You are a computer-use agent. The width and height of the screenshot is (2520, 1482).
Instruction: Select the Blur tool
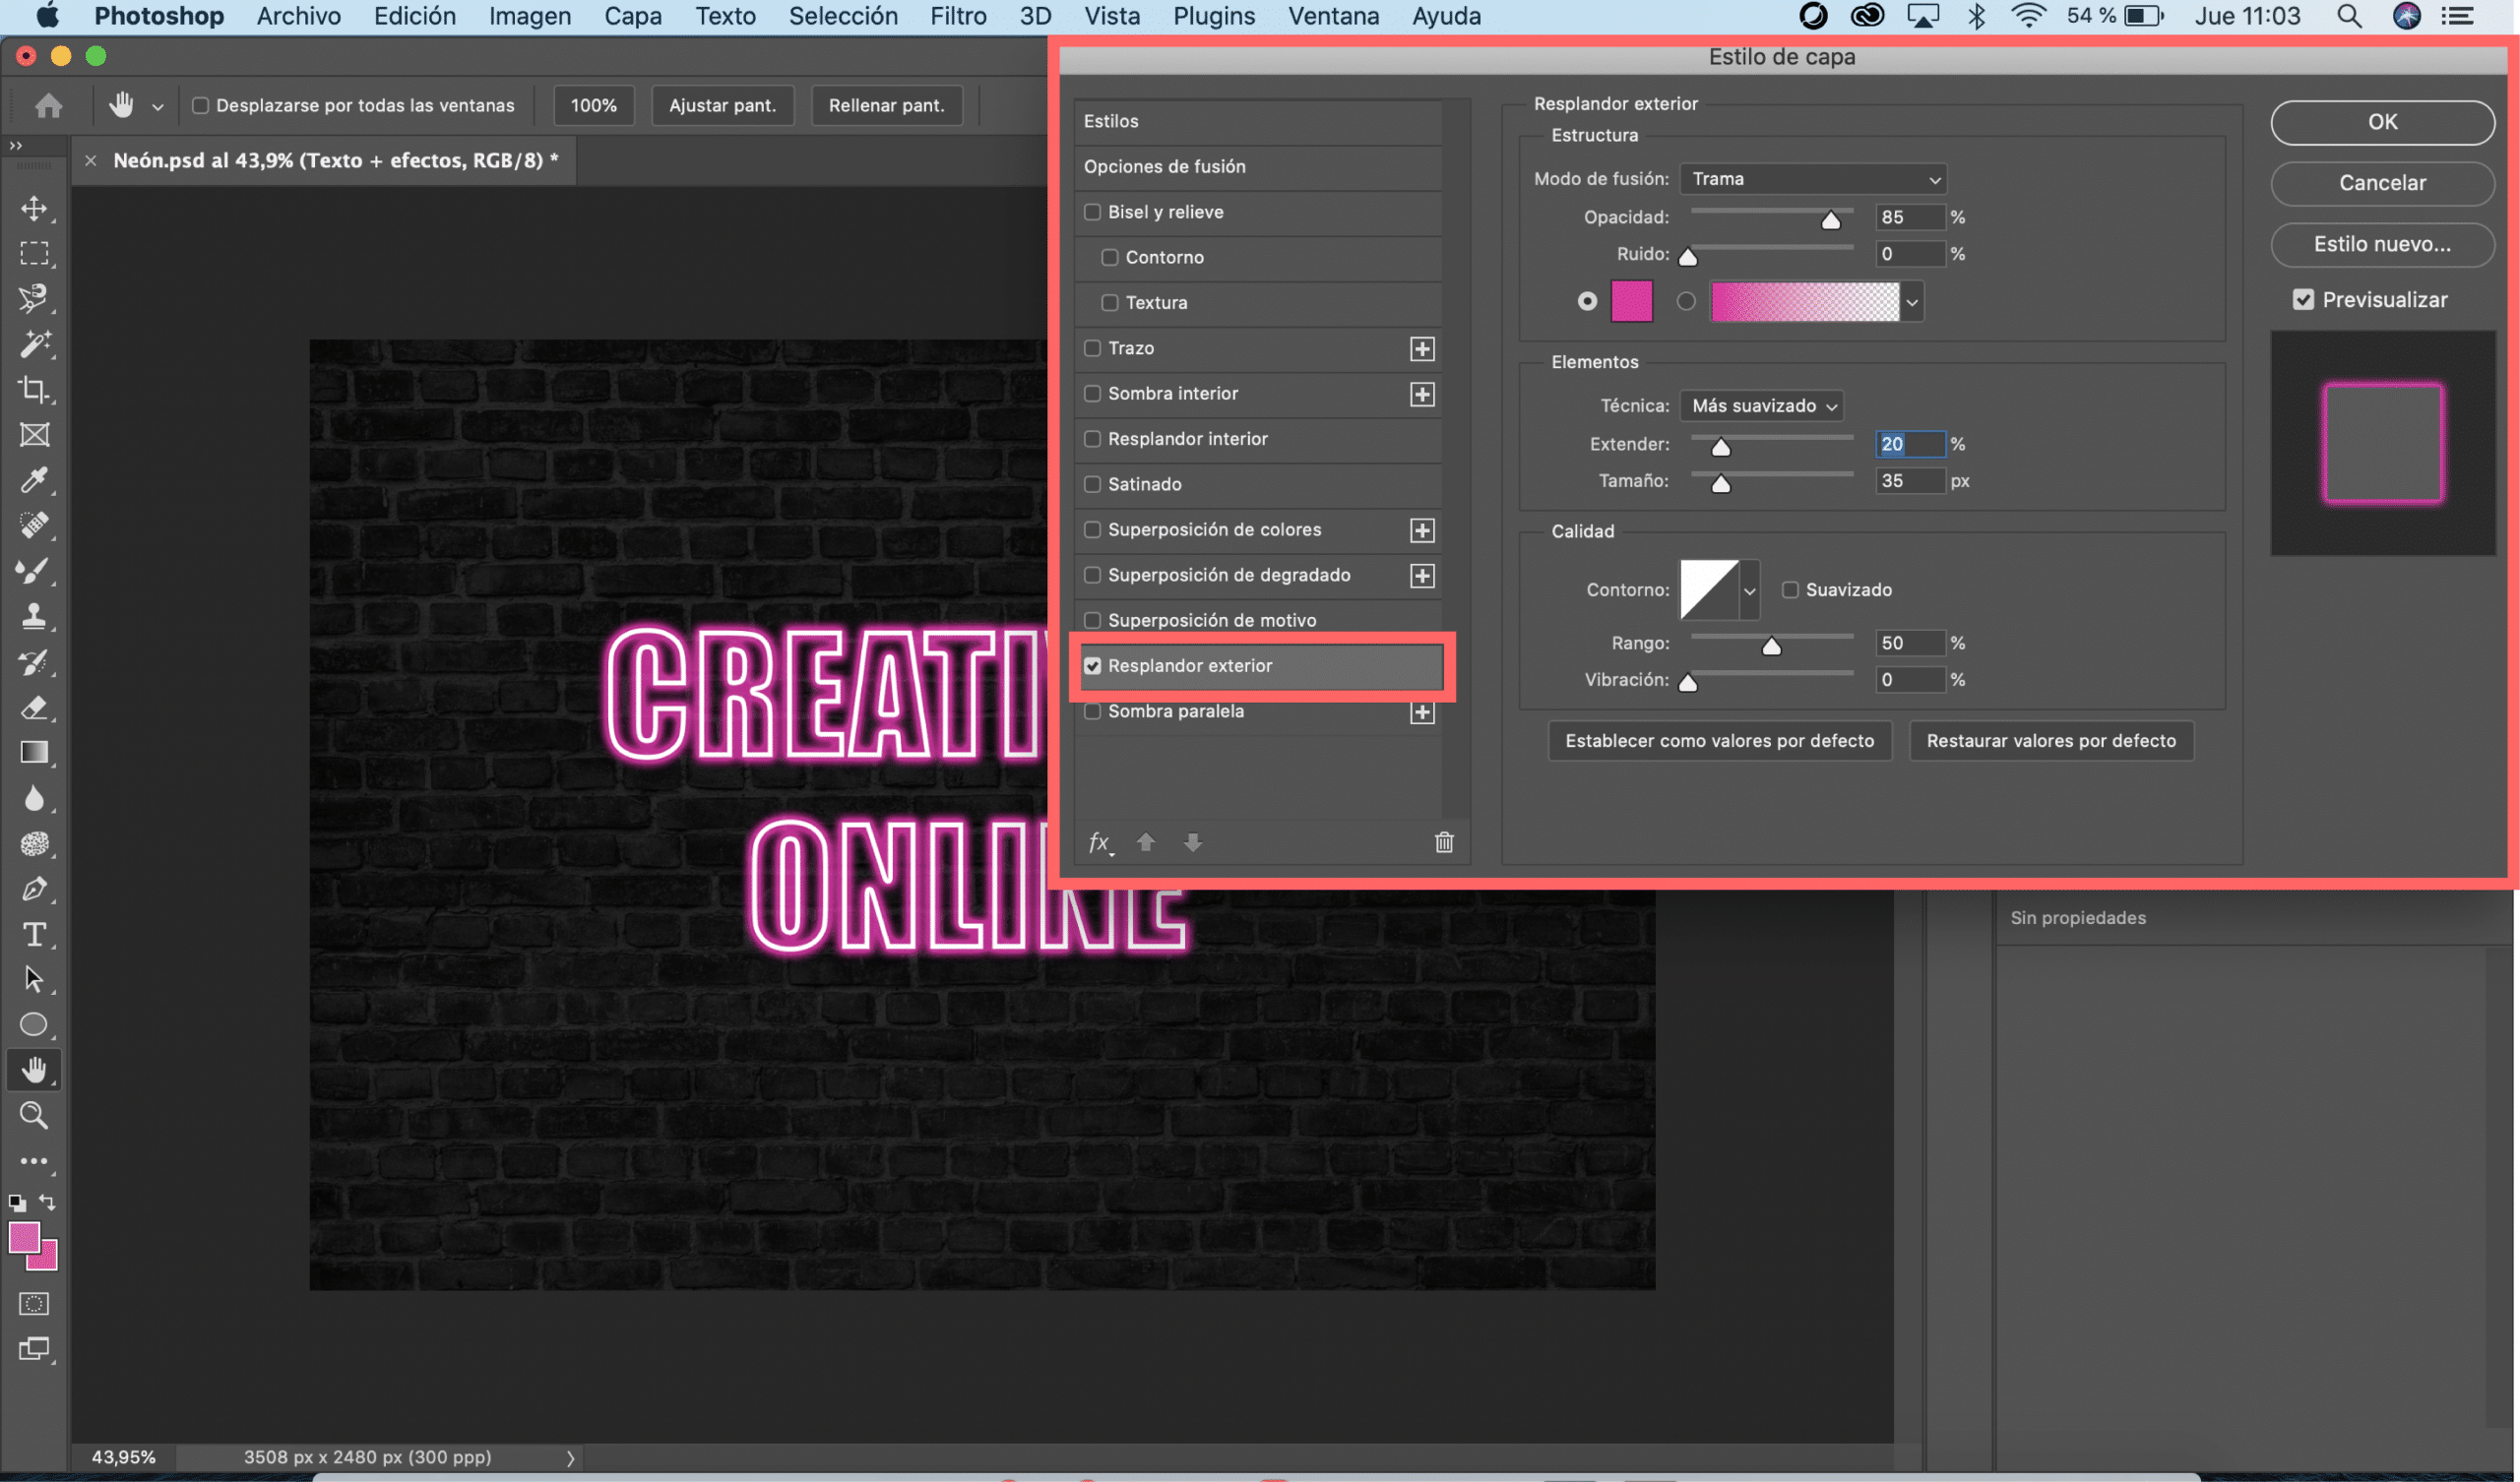[x=34, y=798]
